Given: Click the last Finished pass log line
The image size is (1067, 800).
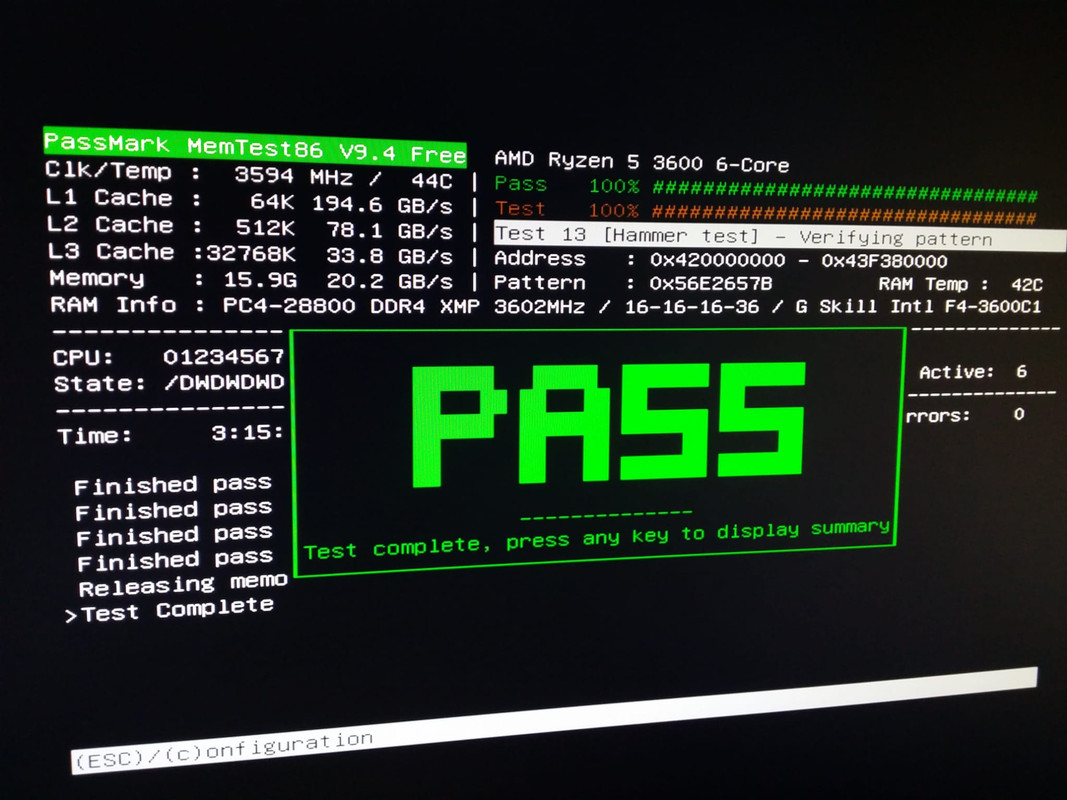Looking at the screenshot, I should coord(175,560).
